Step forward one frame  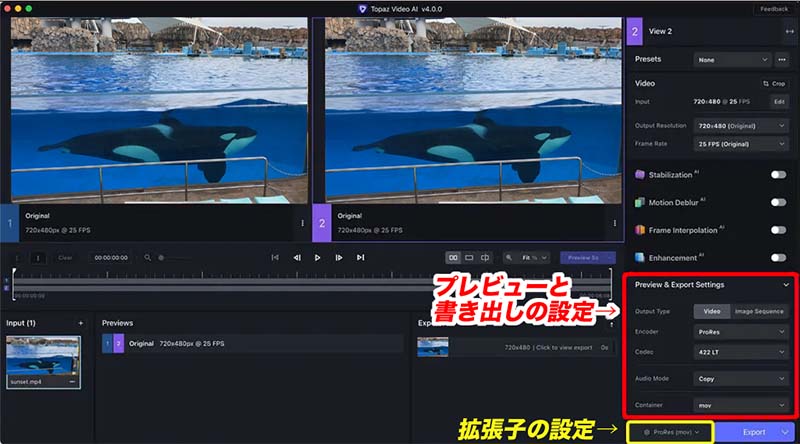pos(339,258)
